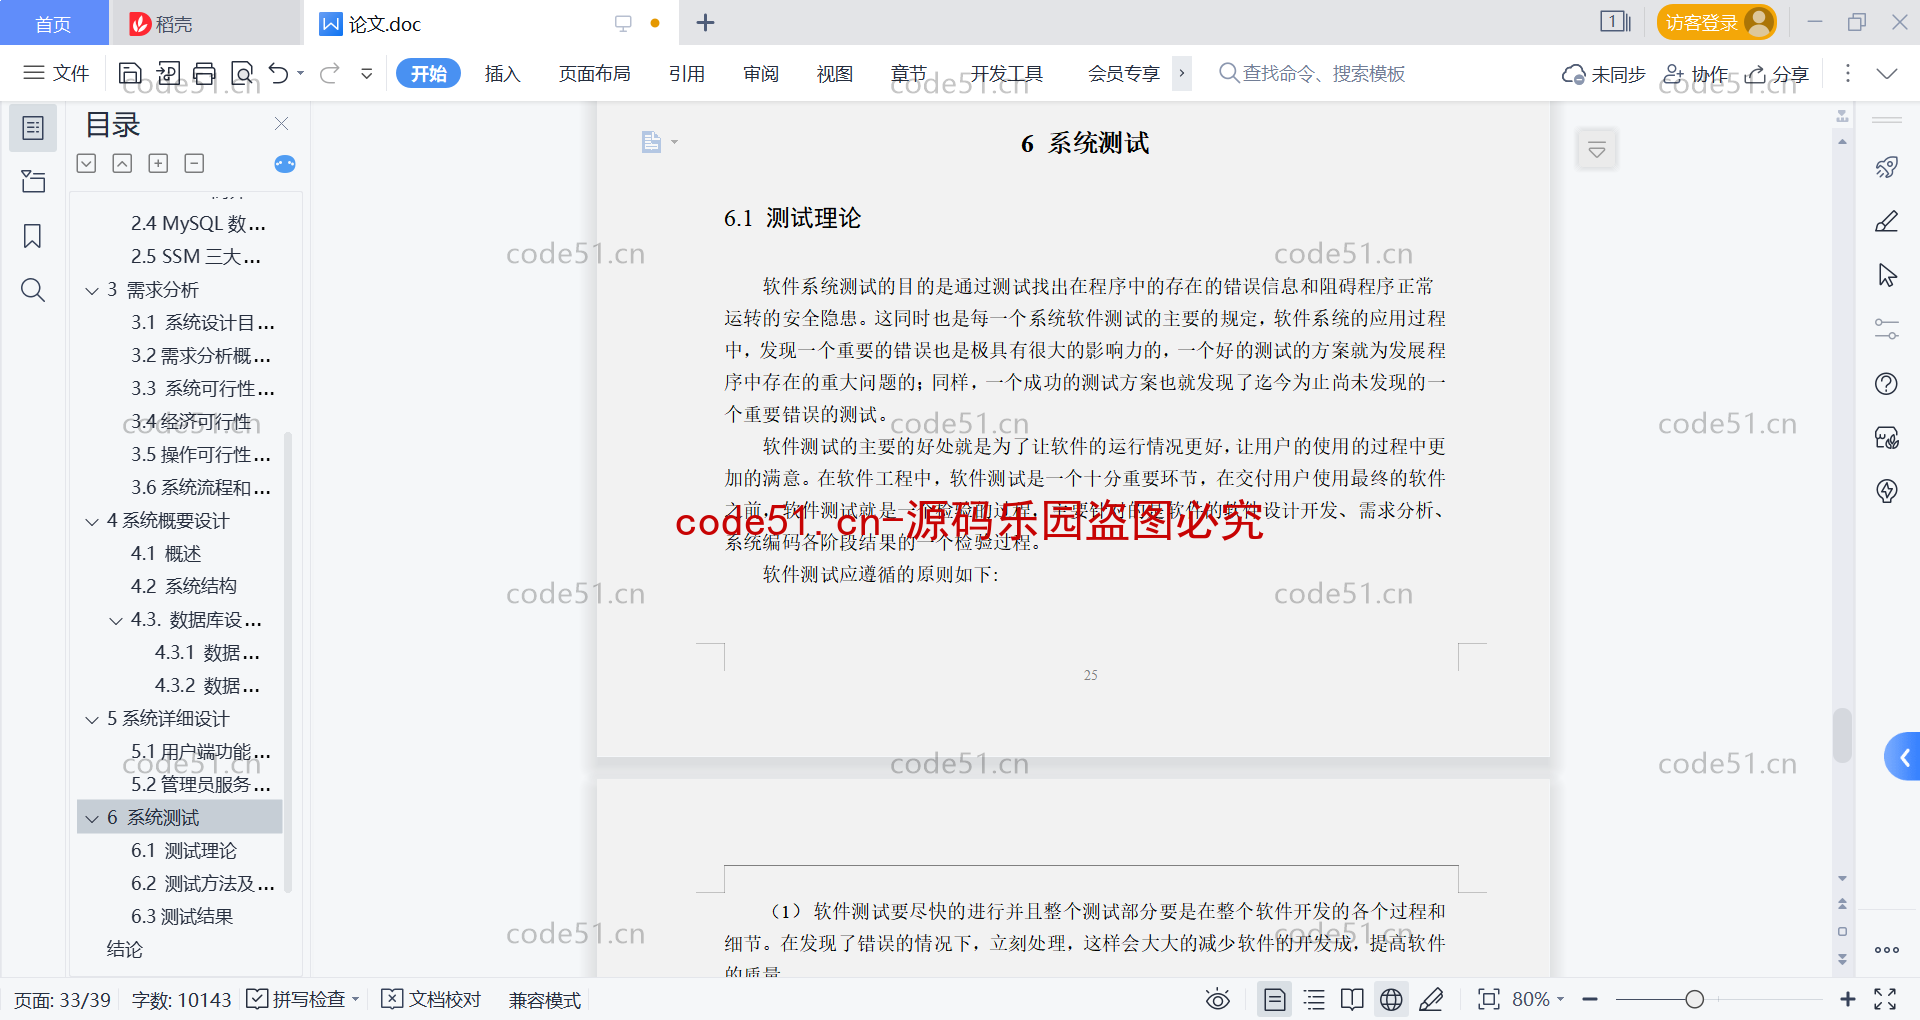Click the promote heading plus icon

[x=158, y=163]
